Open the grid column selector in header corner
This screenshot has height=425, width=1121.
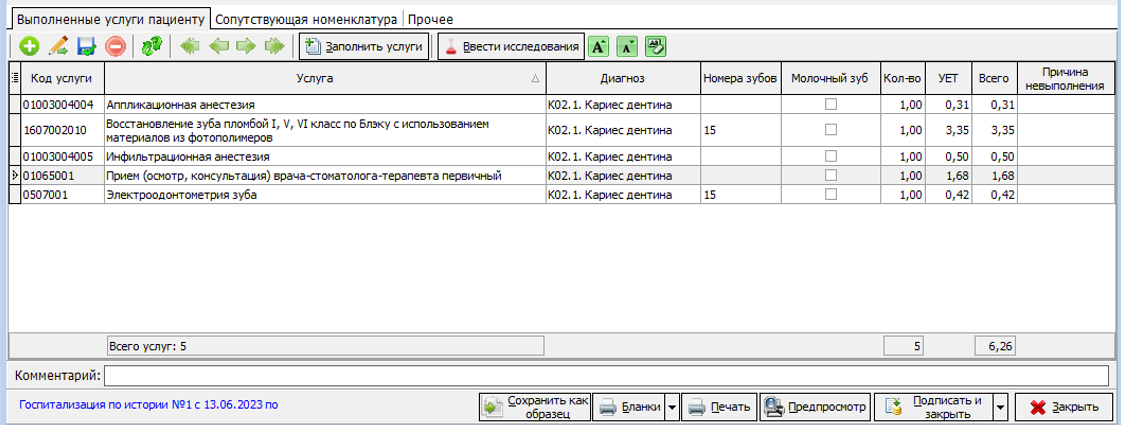coord(14,78)
